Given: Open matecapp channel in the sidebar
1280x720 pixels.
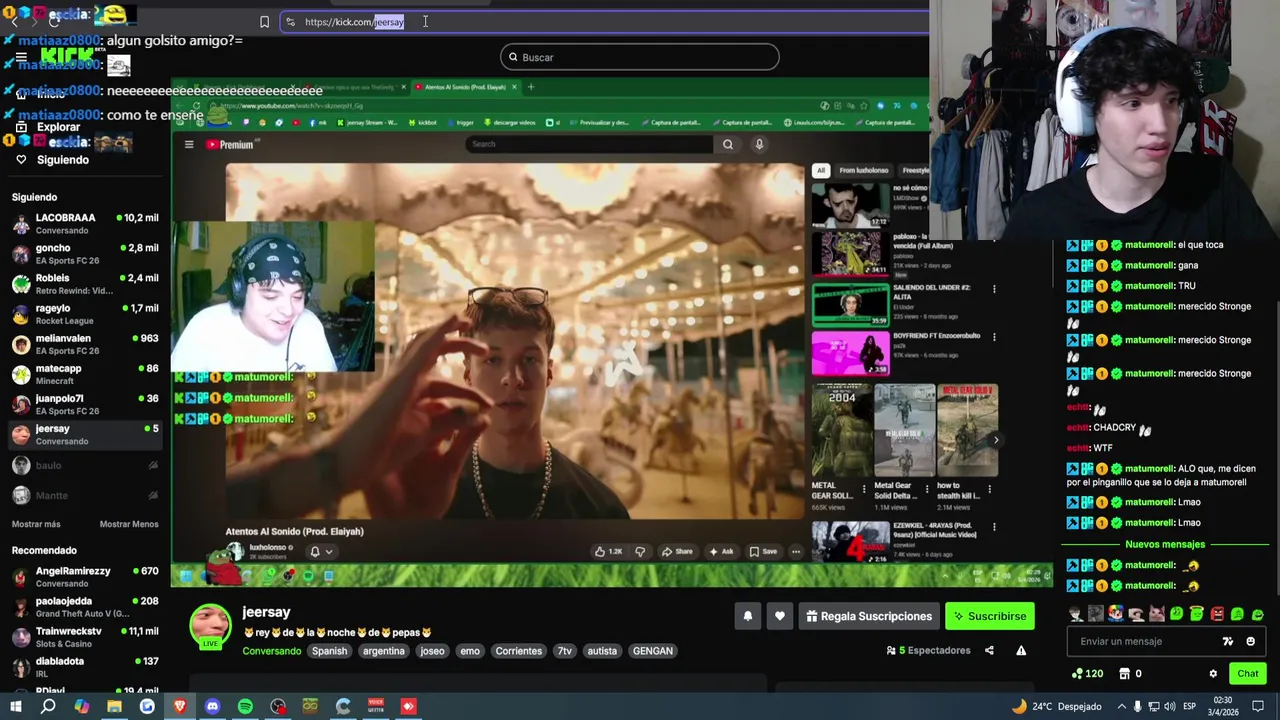Looking at the screenshot, I should tap(85, 374).
